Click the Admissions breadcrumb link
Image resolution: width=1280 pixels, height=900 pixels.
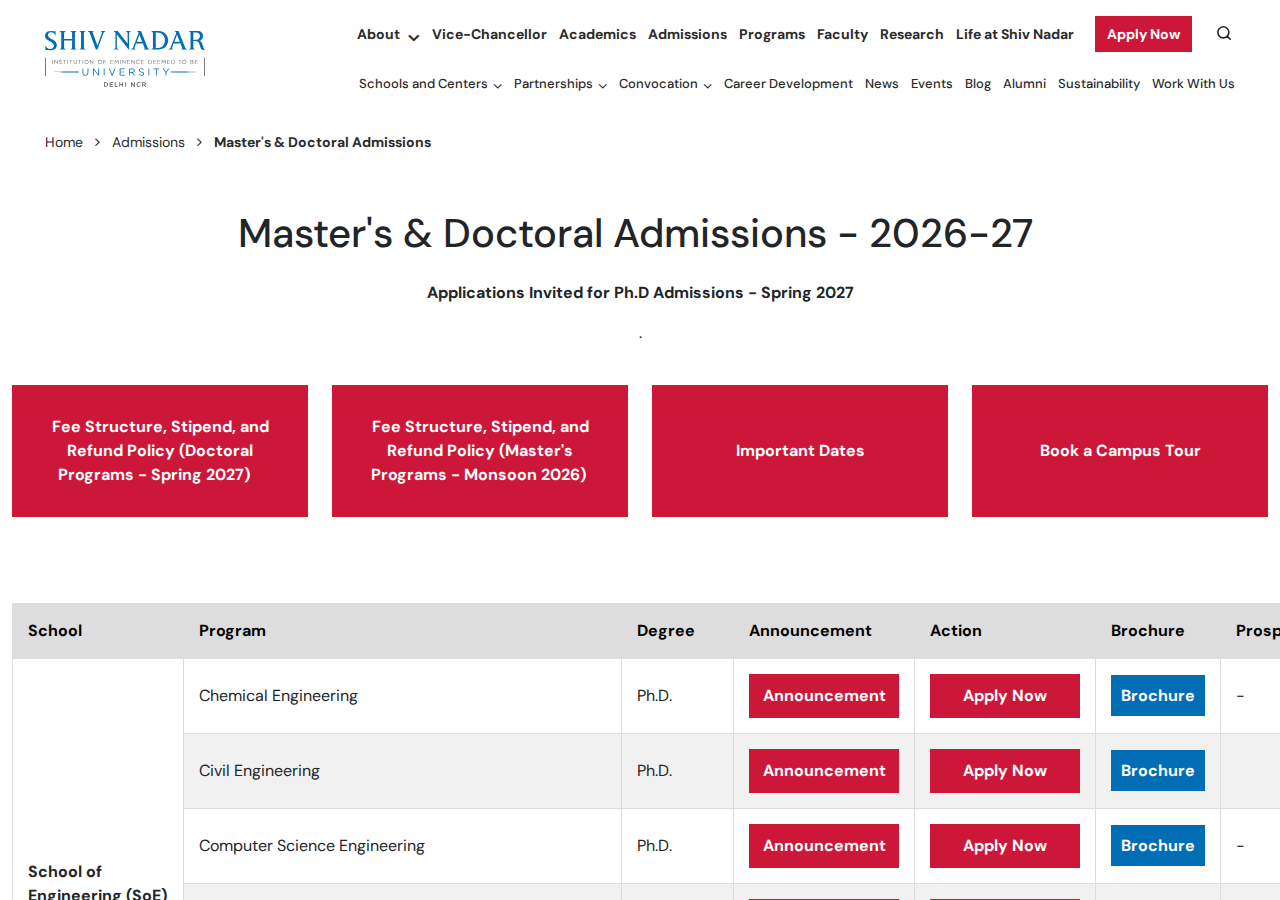click(148, 142)
